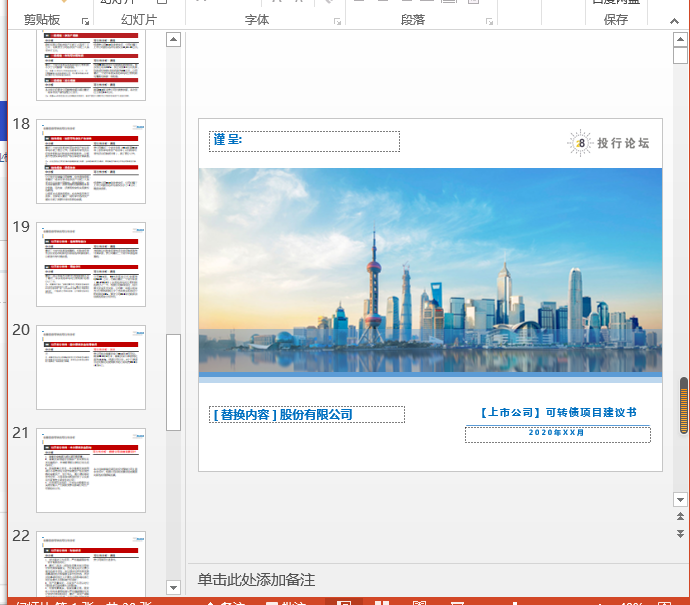
Task: Choose slide 21 thumbnail
Action: 91,470
